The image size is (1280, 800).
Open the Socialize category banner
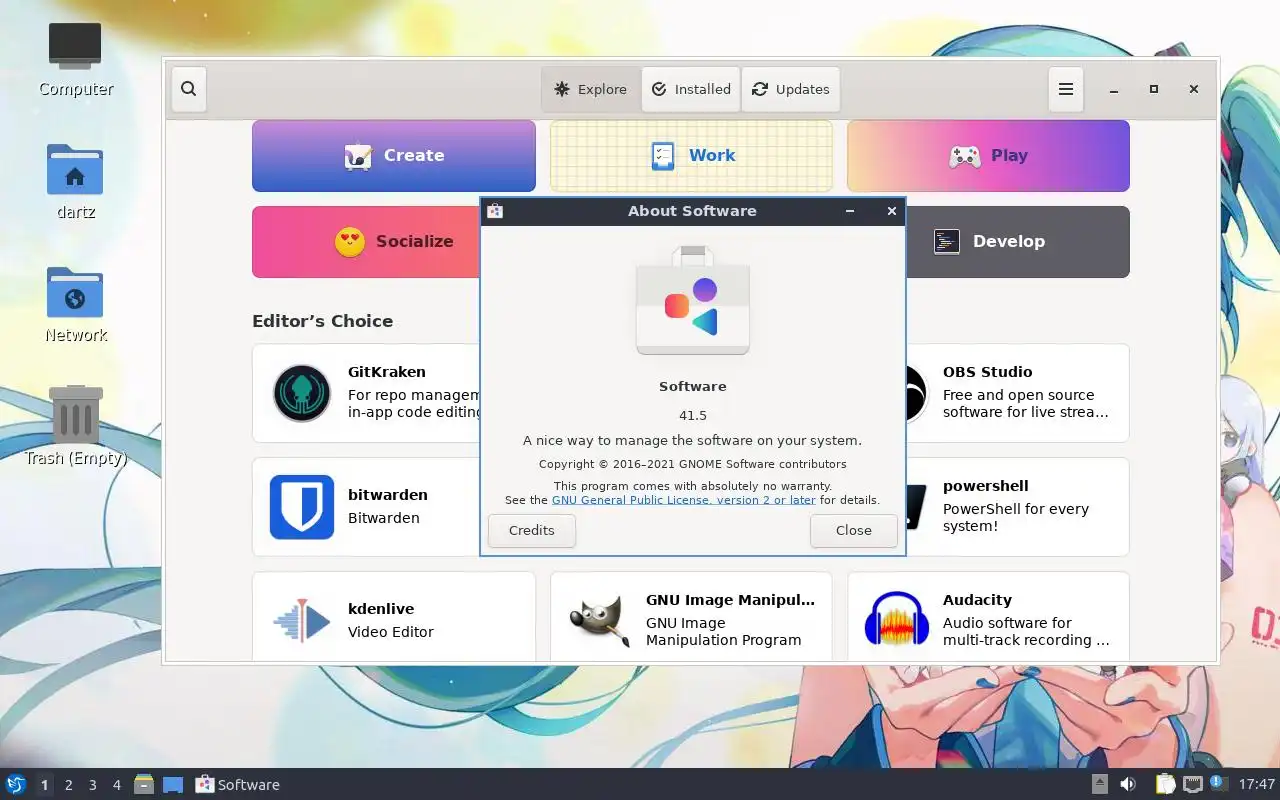click(366, 242)
